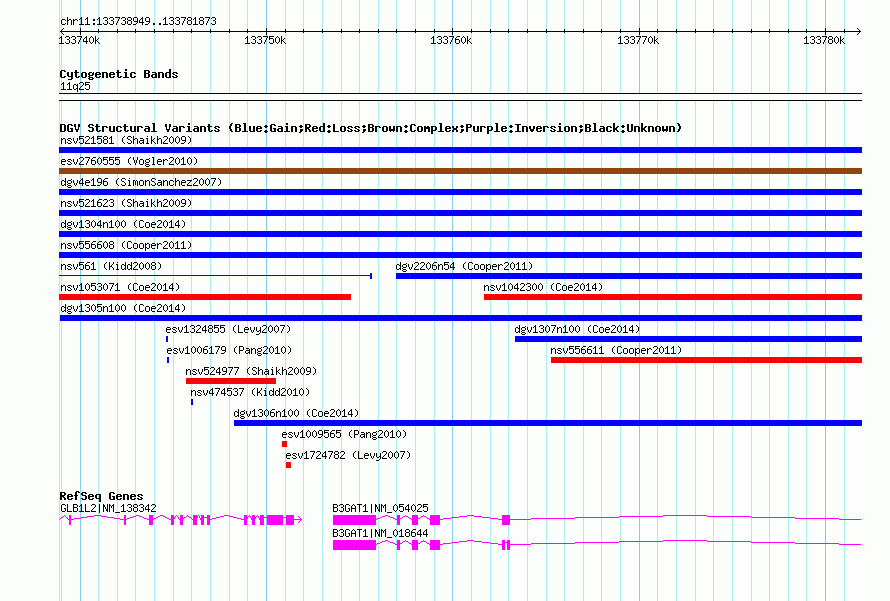890x601 pixels.
Task: Select the nsv556611 (Cooper2011) red bar
Action: click(707, 360)
